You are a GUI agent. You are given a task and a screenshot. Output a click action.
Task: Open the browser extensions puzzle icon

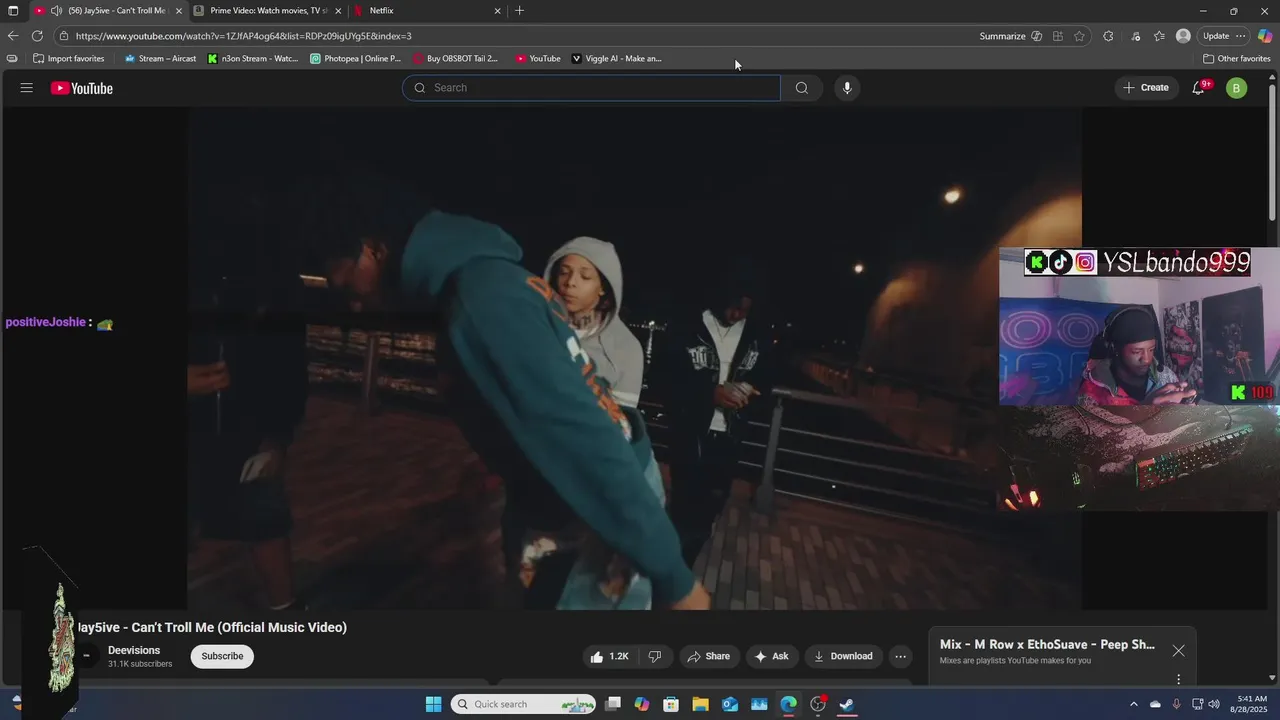click(x=1108, y=36)
